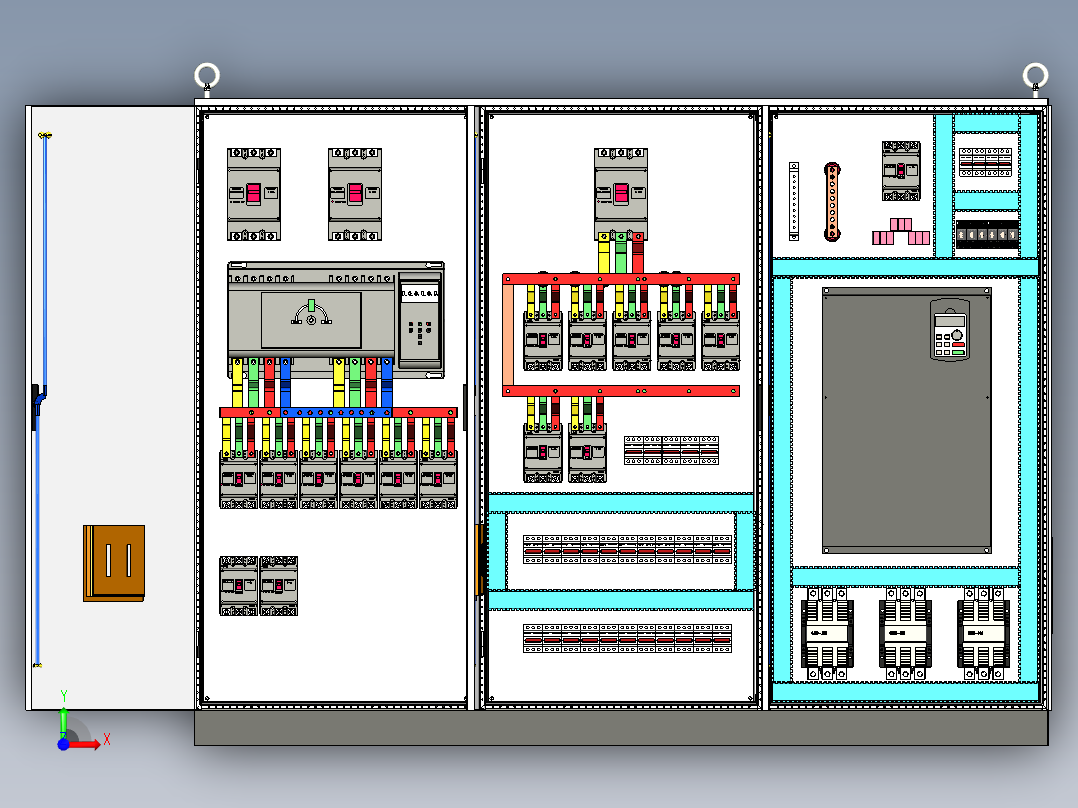
Task: Click the red X axis arrow of the triad
Action: pos(87,744)
